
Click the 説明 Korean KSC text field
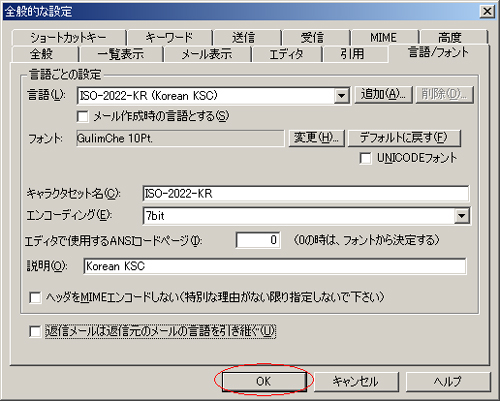(275, 266)
